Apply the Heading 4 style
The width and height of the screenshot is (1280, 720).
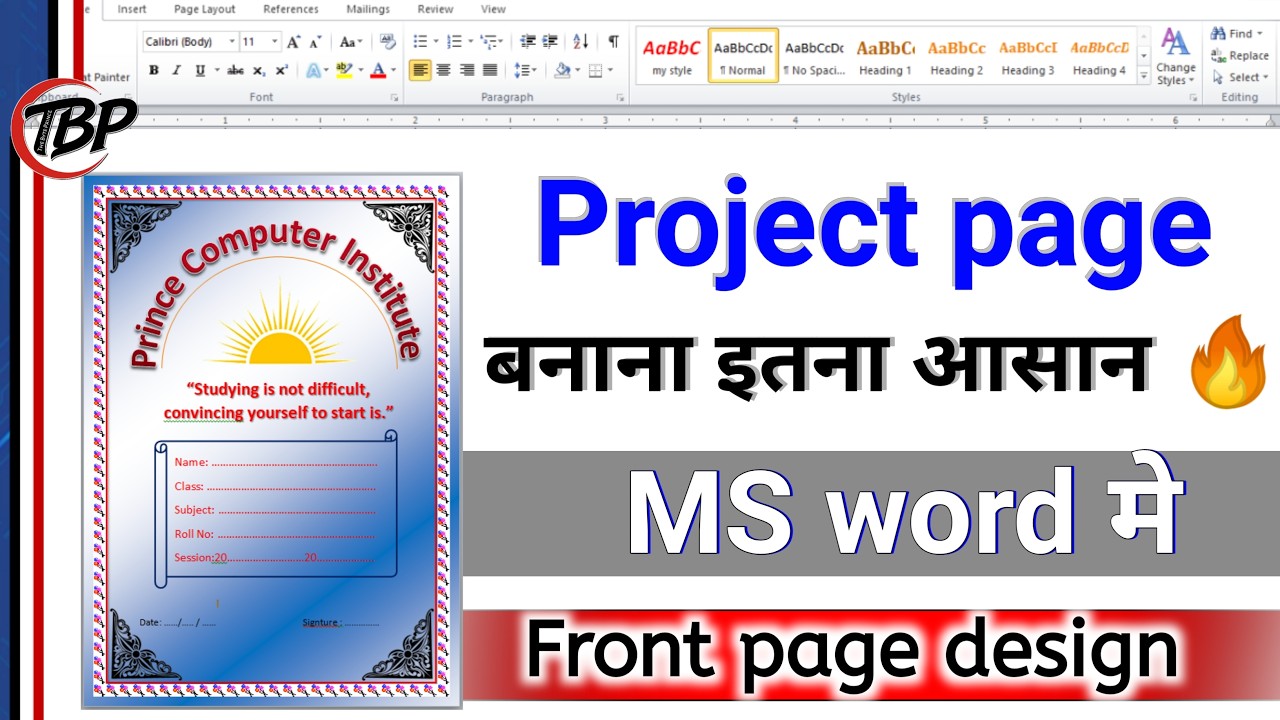(x=1099, y=56)
